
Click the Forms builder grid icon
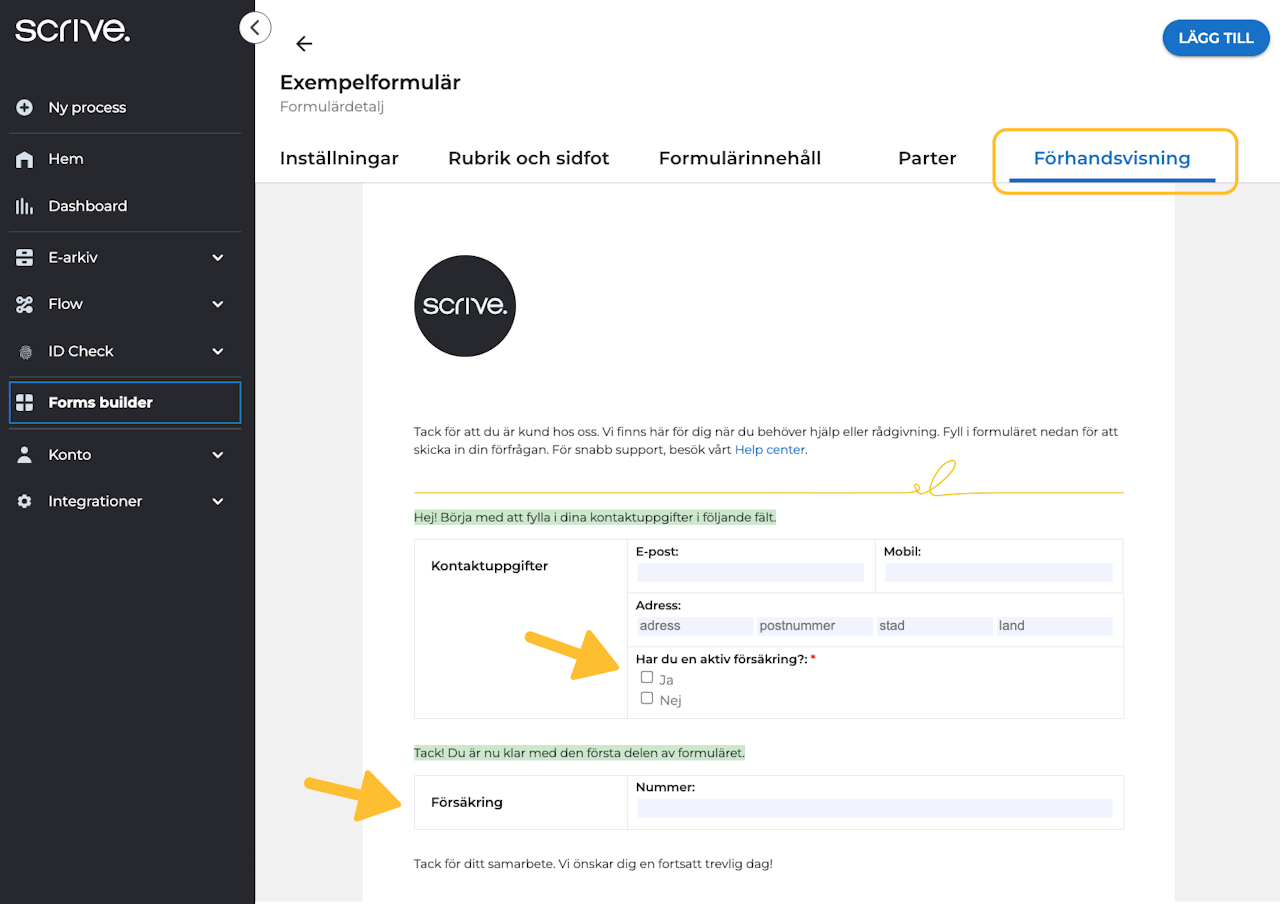[25, 403]
